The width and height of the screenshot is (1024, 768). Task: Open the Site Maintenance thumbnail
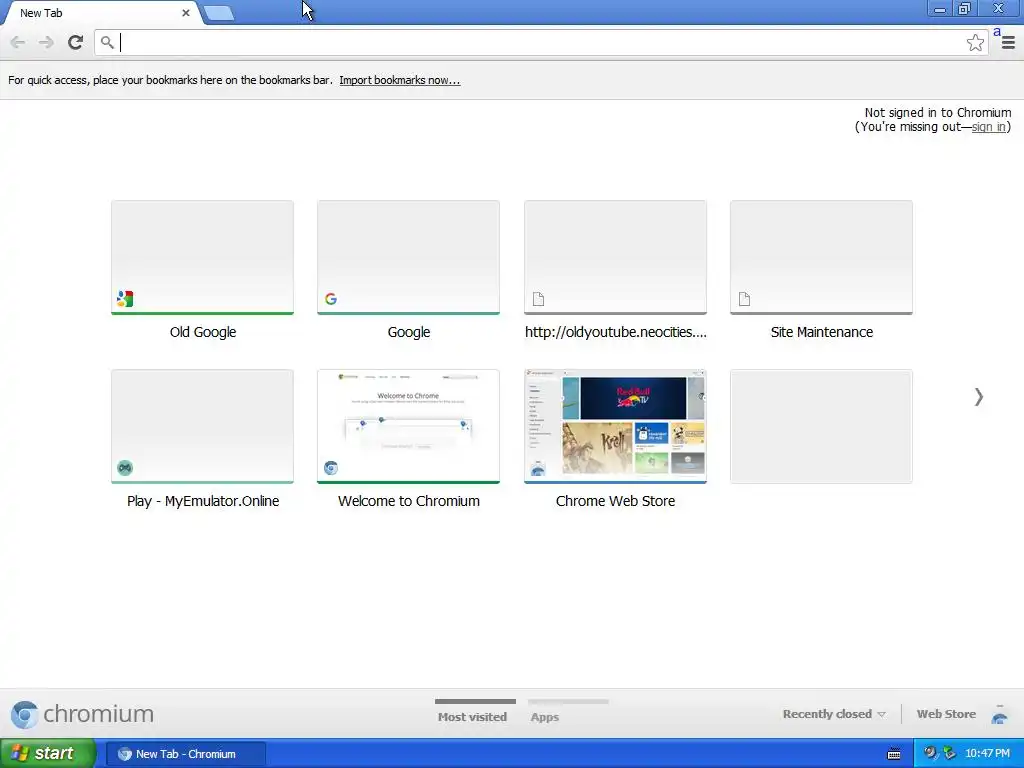tap(822, 257)
